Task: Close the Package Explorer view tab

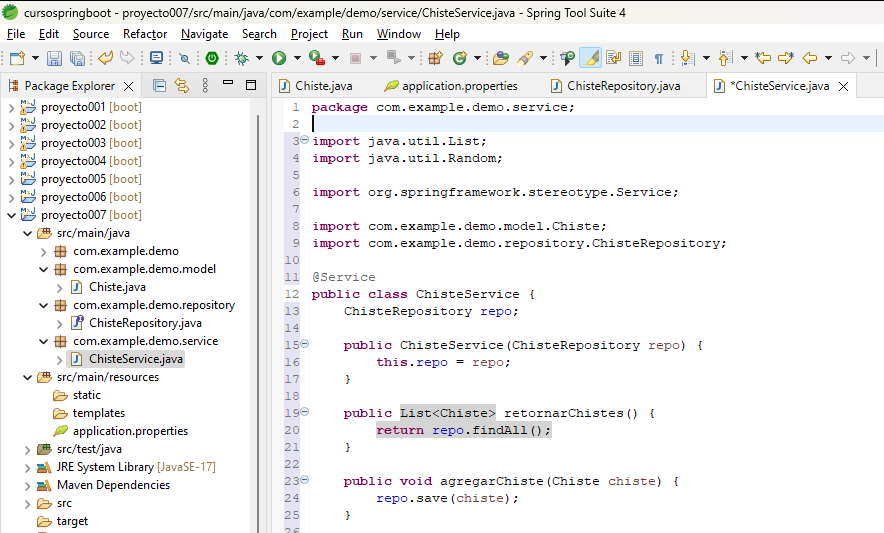Action: (129, 86)
